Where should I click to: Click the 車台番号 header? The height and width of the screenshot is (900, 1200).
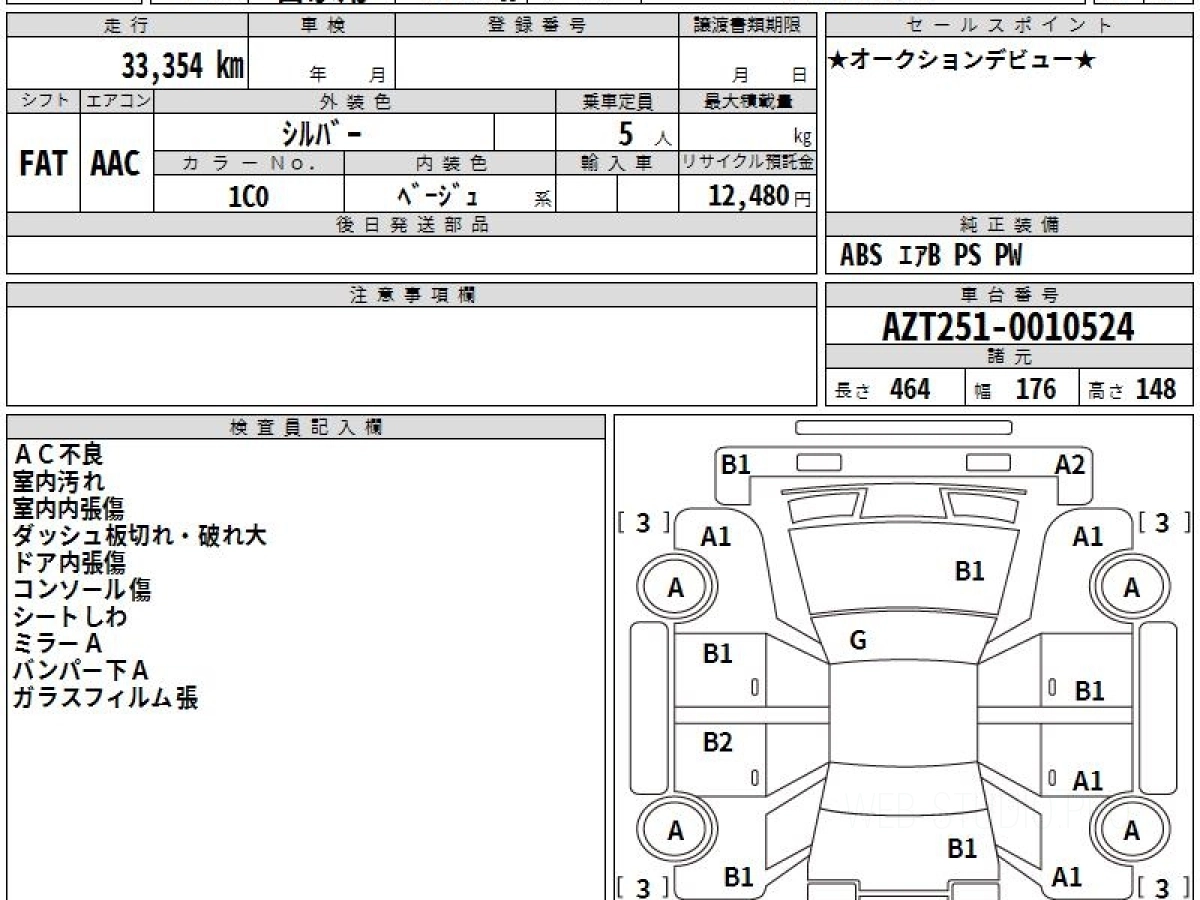(x=1010, y=295)
